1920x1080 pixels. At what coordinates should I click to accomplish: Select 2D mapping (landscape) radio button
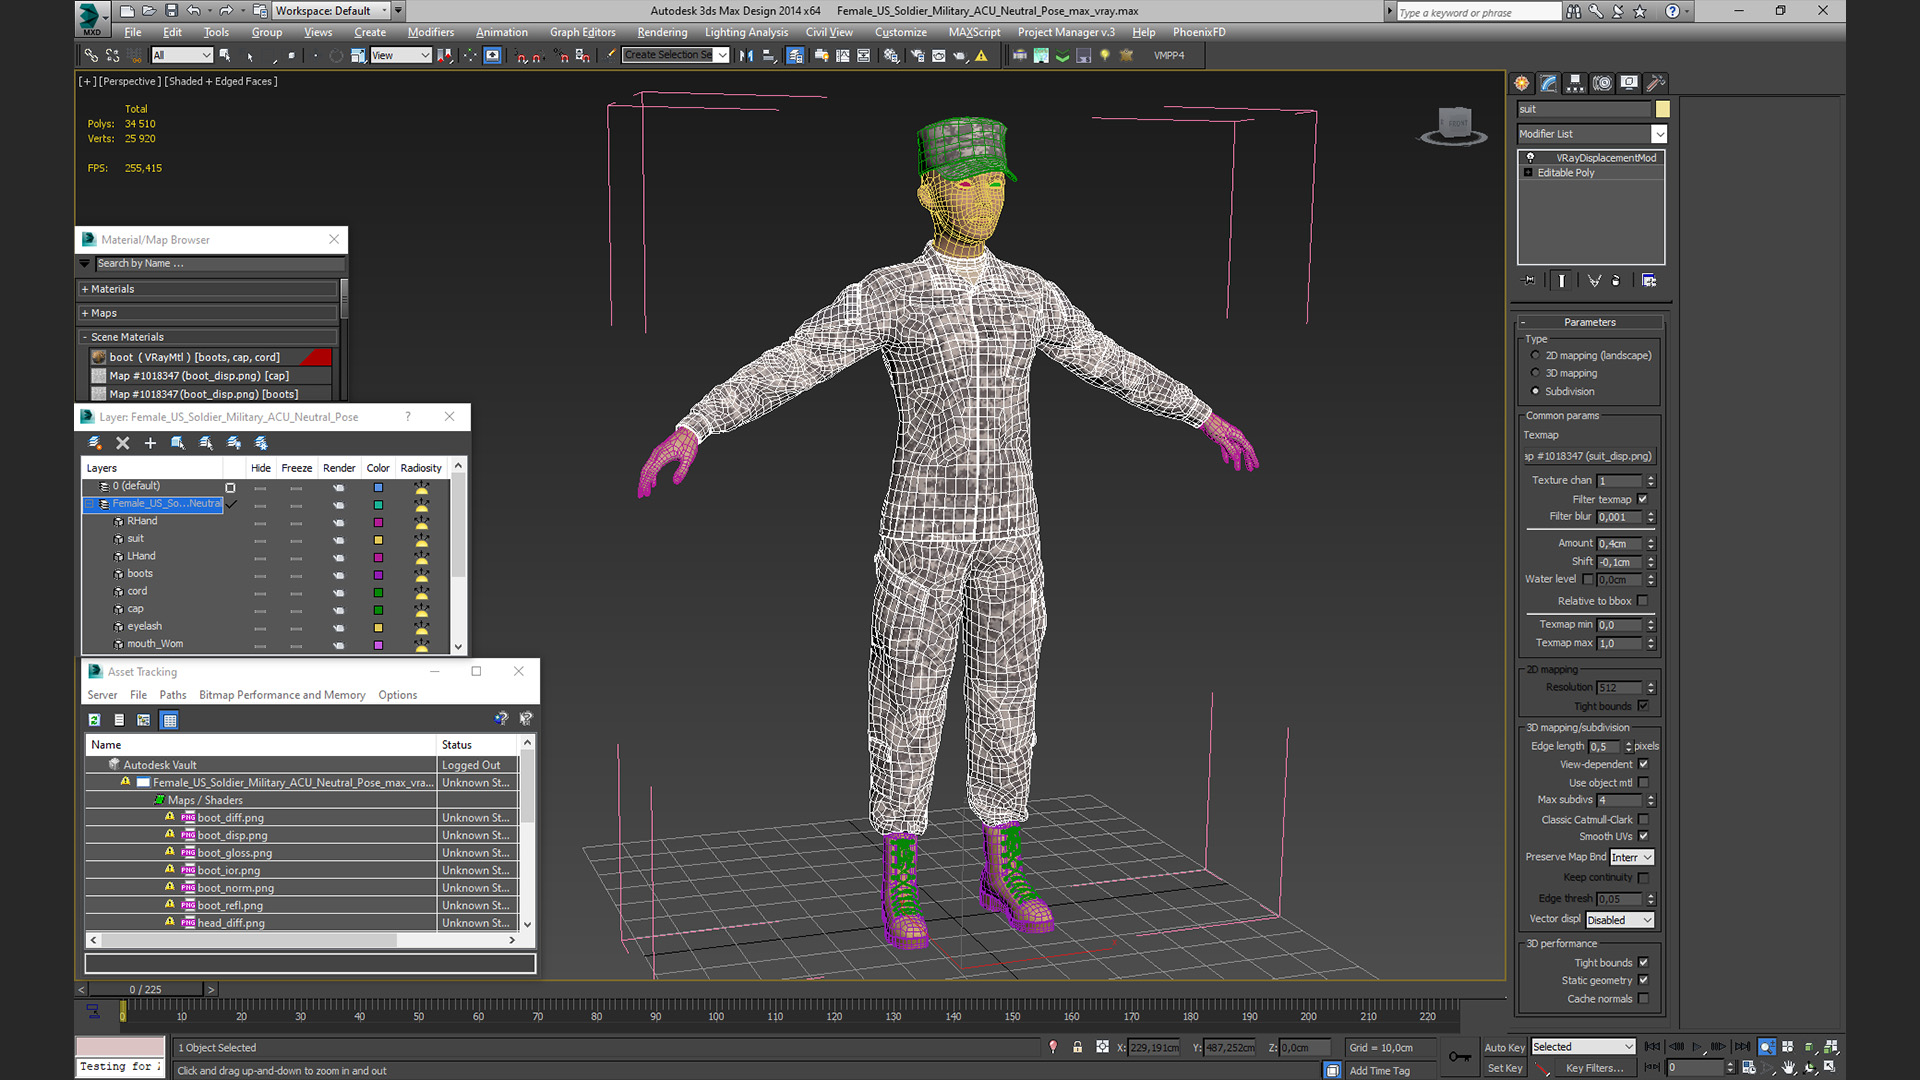tap(1535, 355)
